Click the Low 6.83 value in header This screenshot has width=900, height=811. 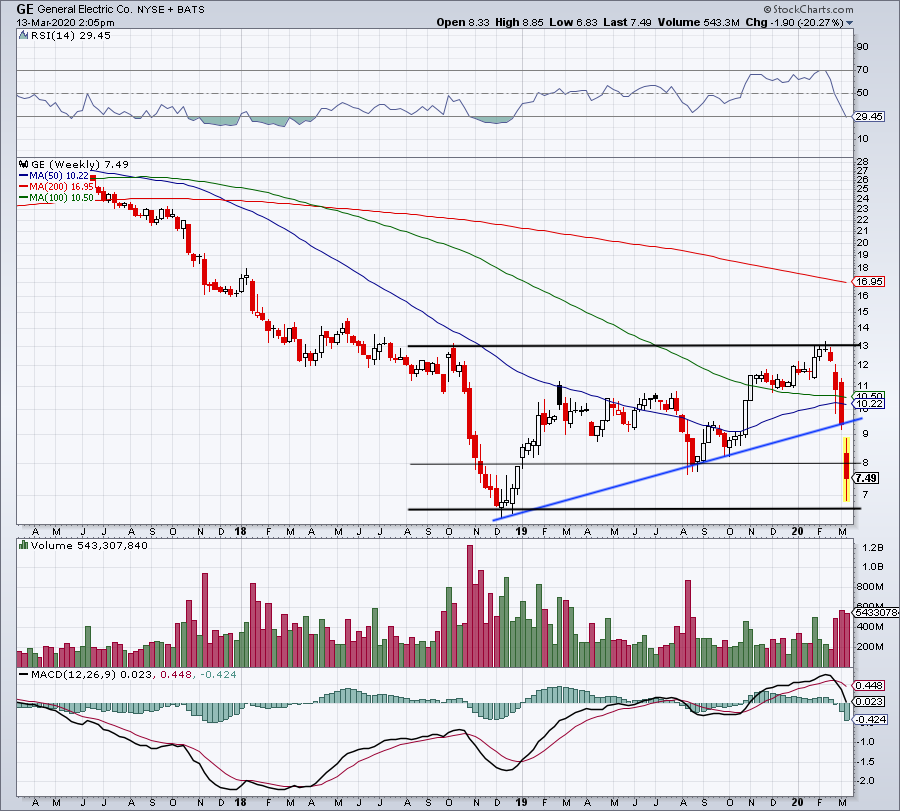coord(573,22)
